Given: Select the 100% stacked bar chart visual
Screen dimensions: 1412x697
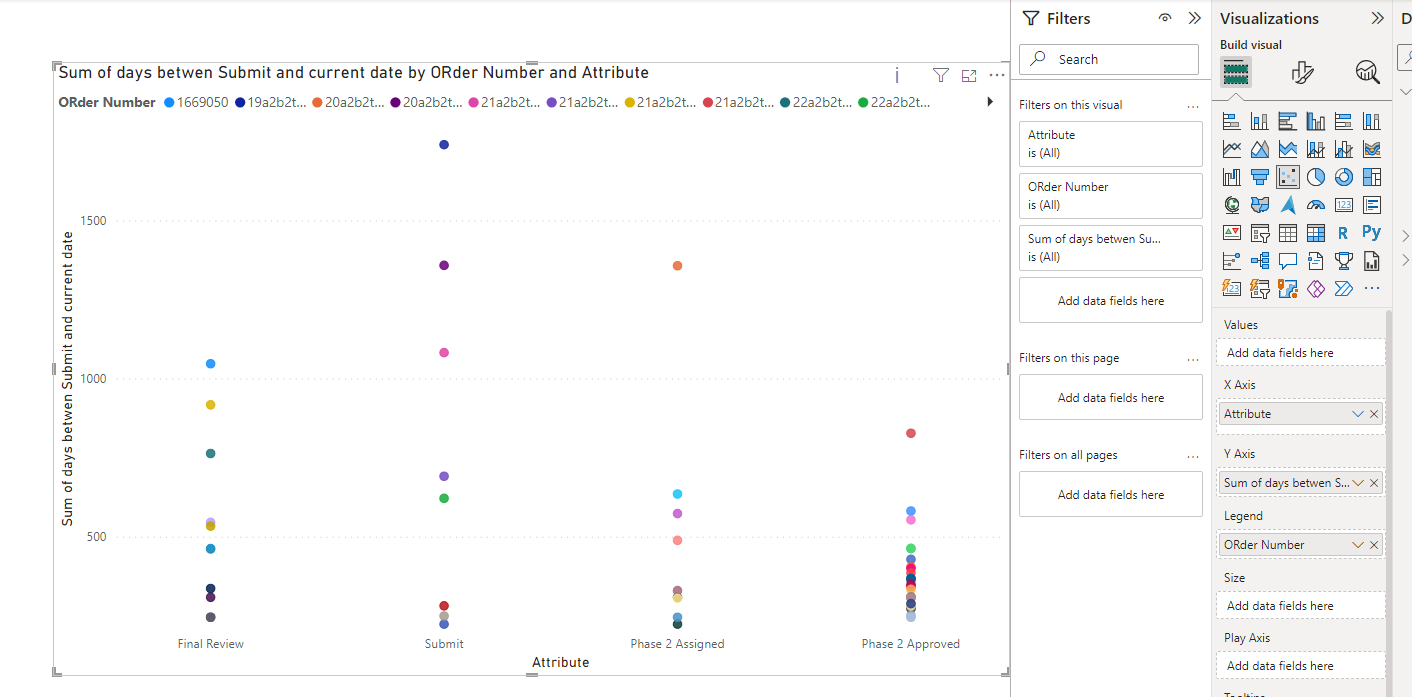Looking at the screenshot, I should [1344, 121].
